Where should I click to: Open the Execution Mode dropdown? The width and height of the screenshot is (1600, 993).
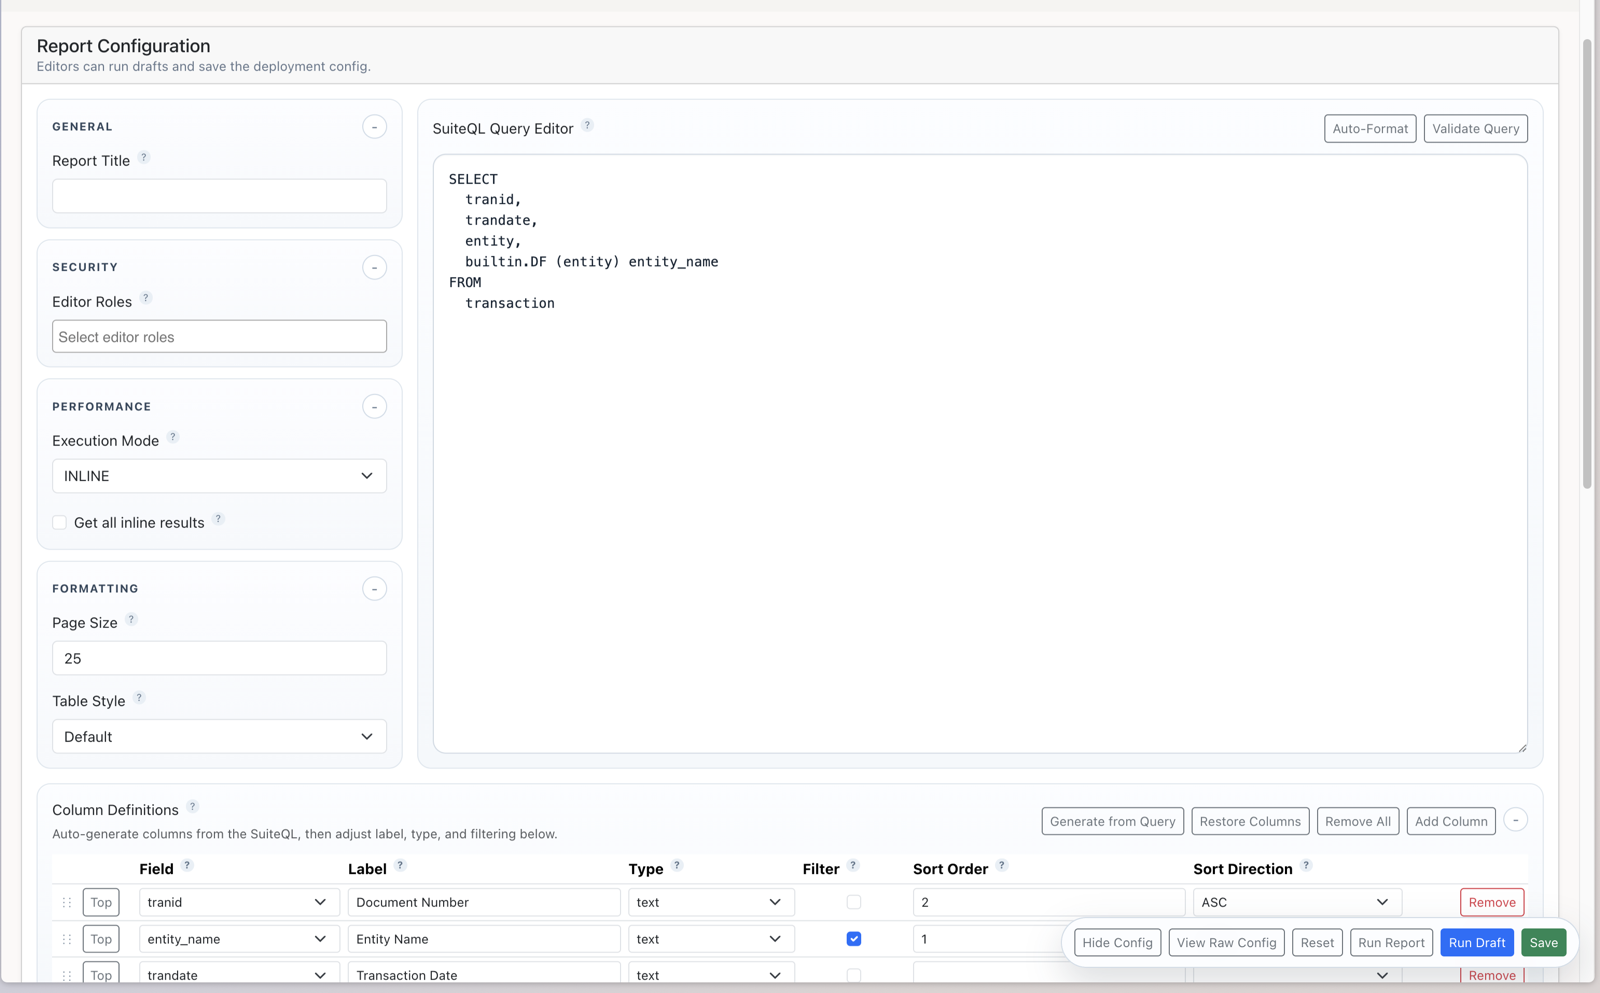coord(218,476)
